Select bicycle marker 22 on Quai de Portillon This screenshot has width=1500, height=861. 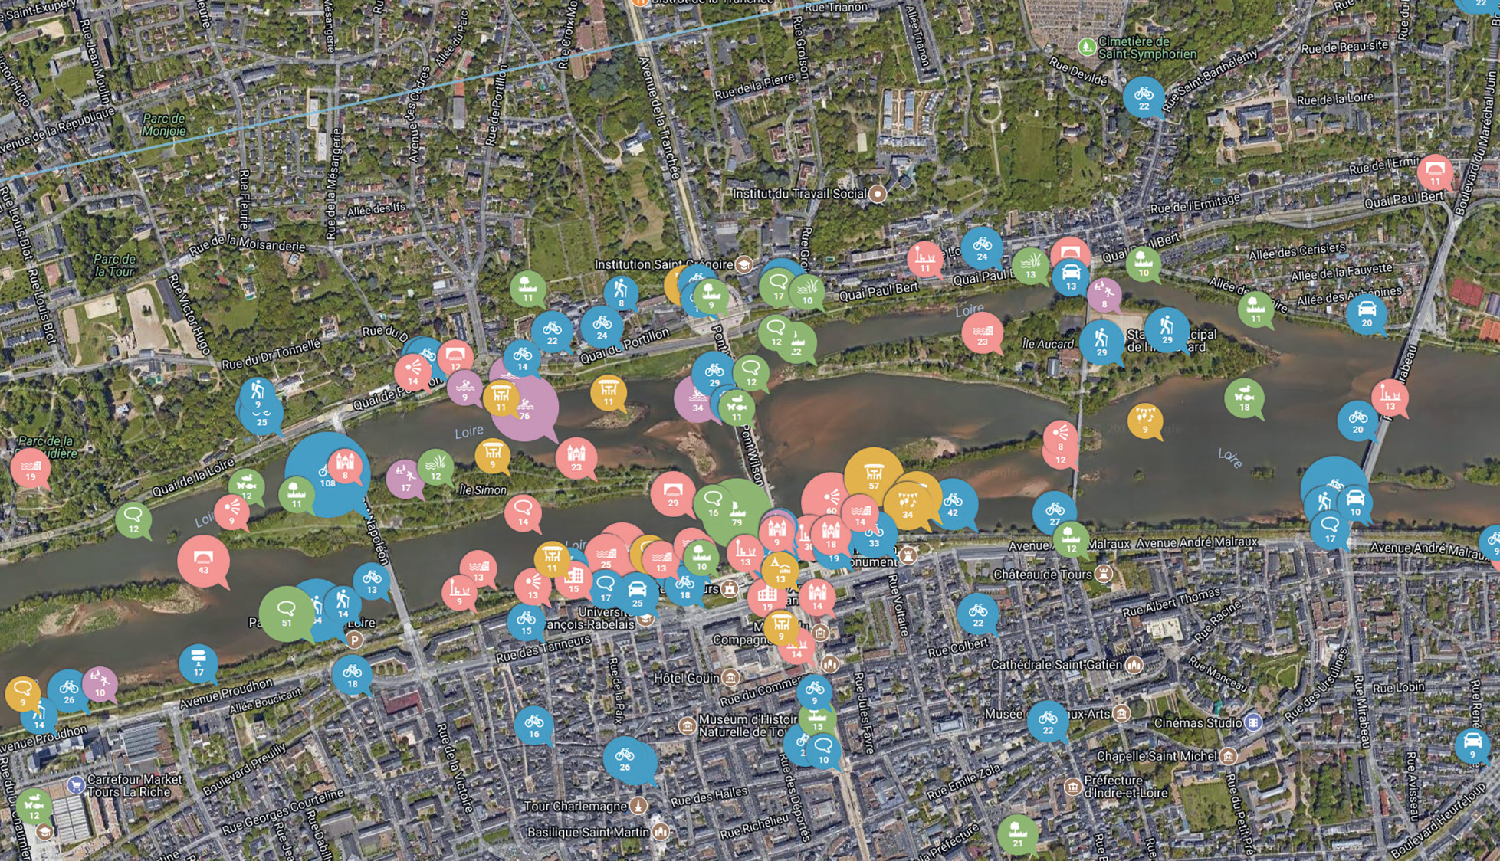tap(552, 331)
